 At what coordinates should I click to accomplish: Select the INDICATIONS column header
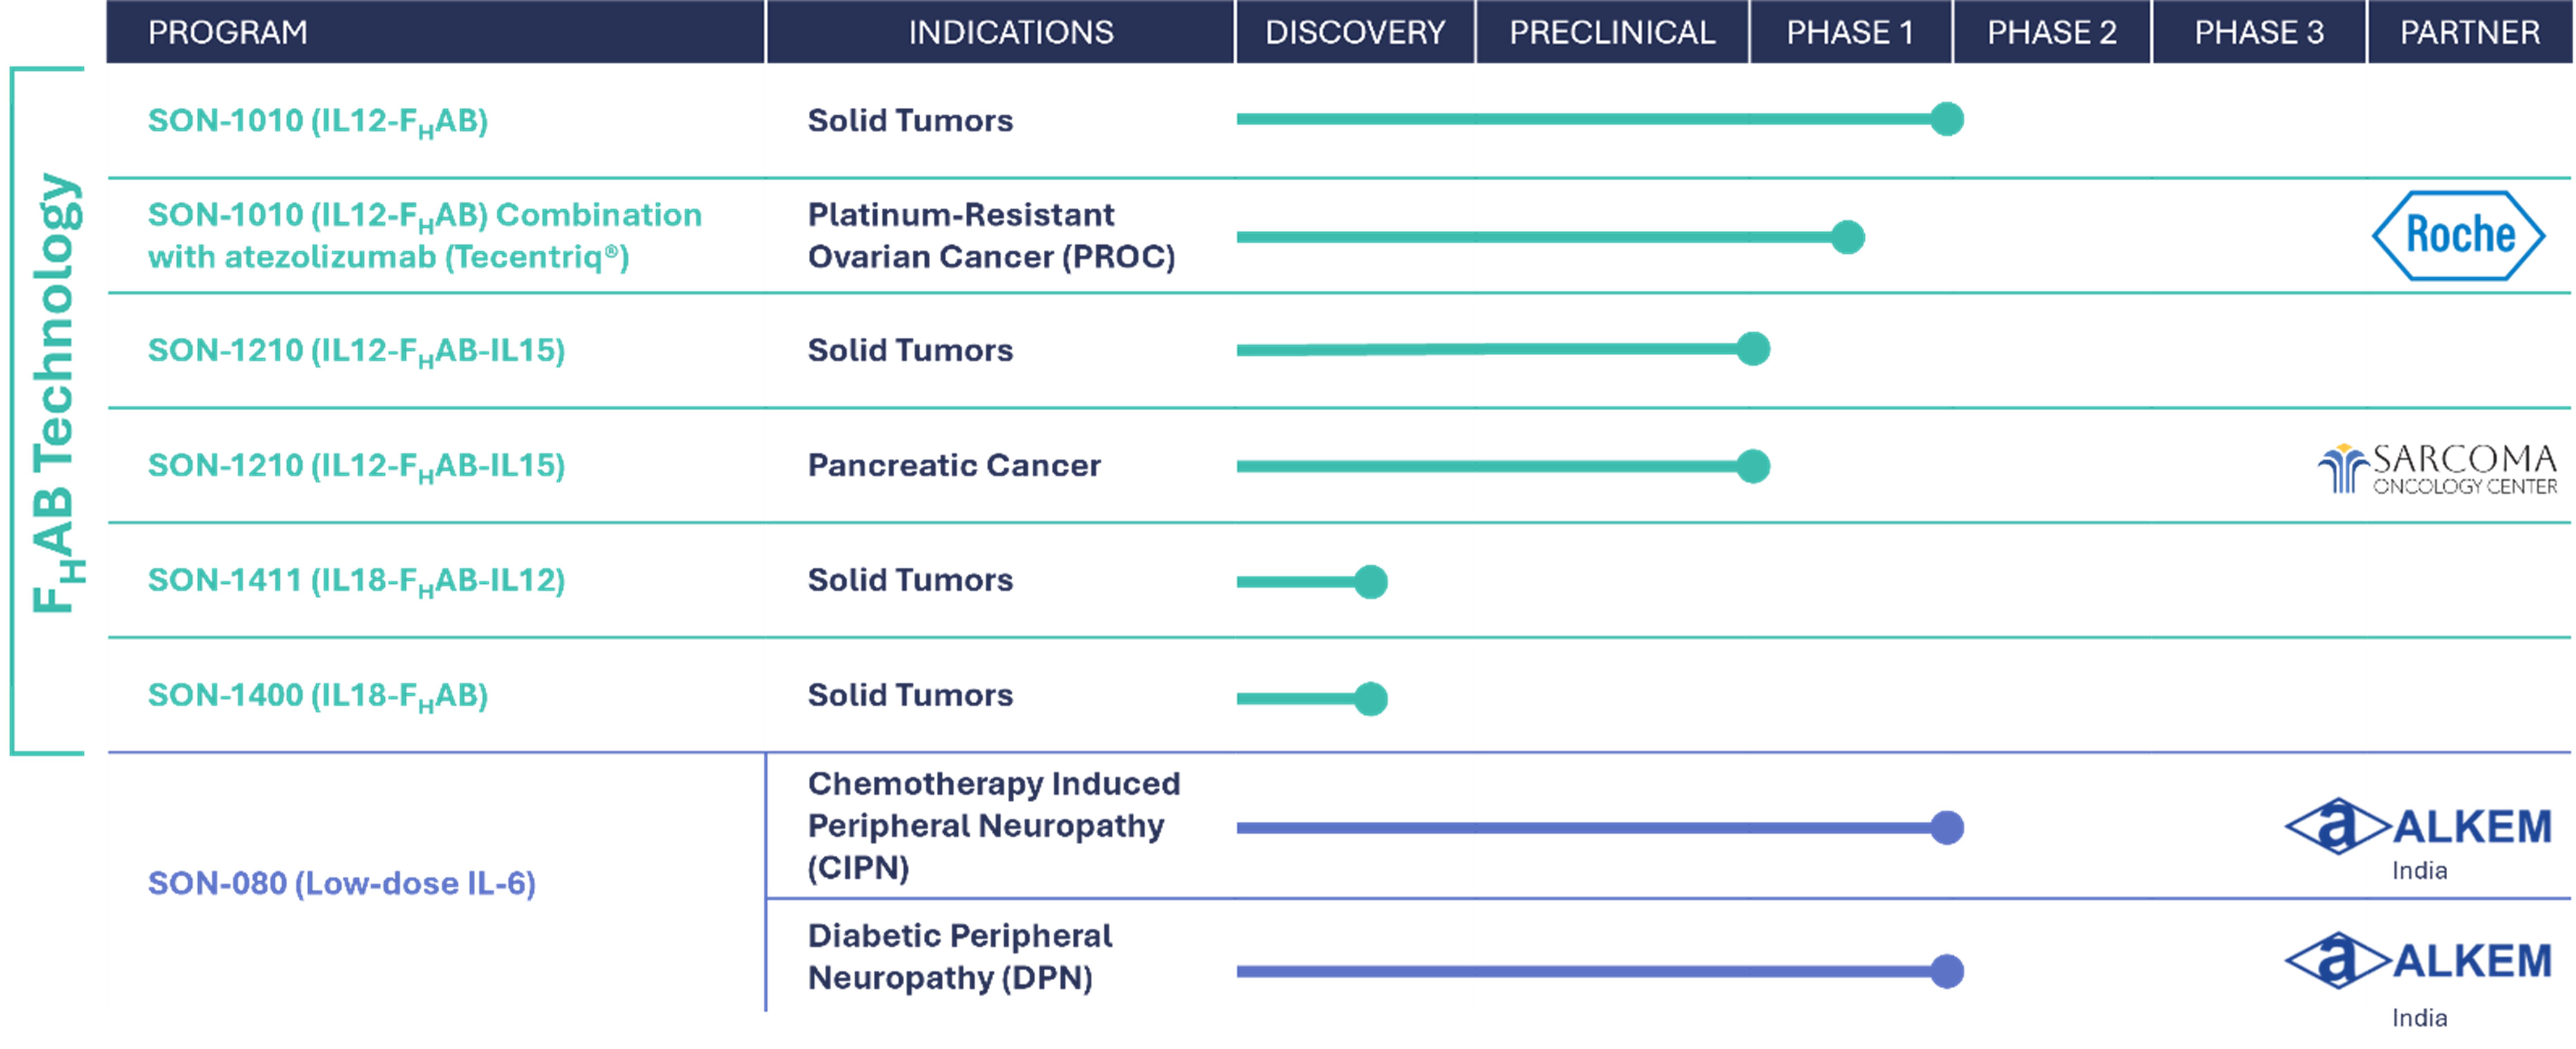[1010, 32]
